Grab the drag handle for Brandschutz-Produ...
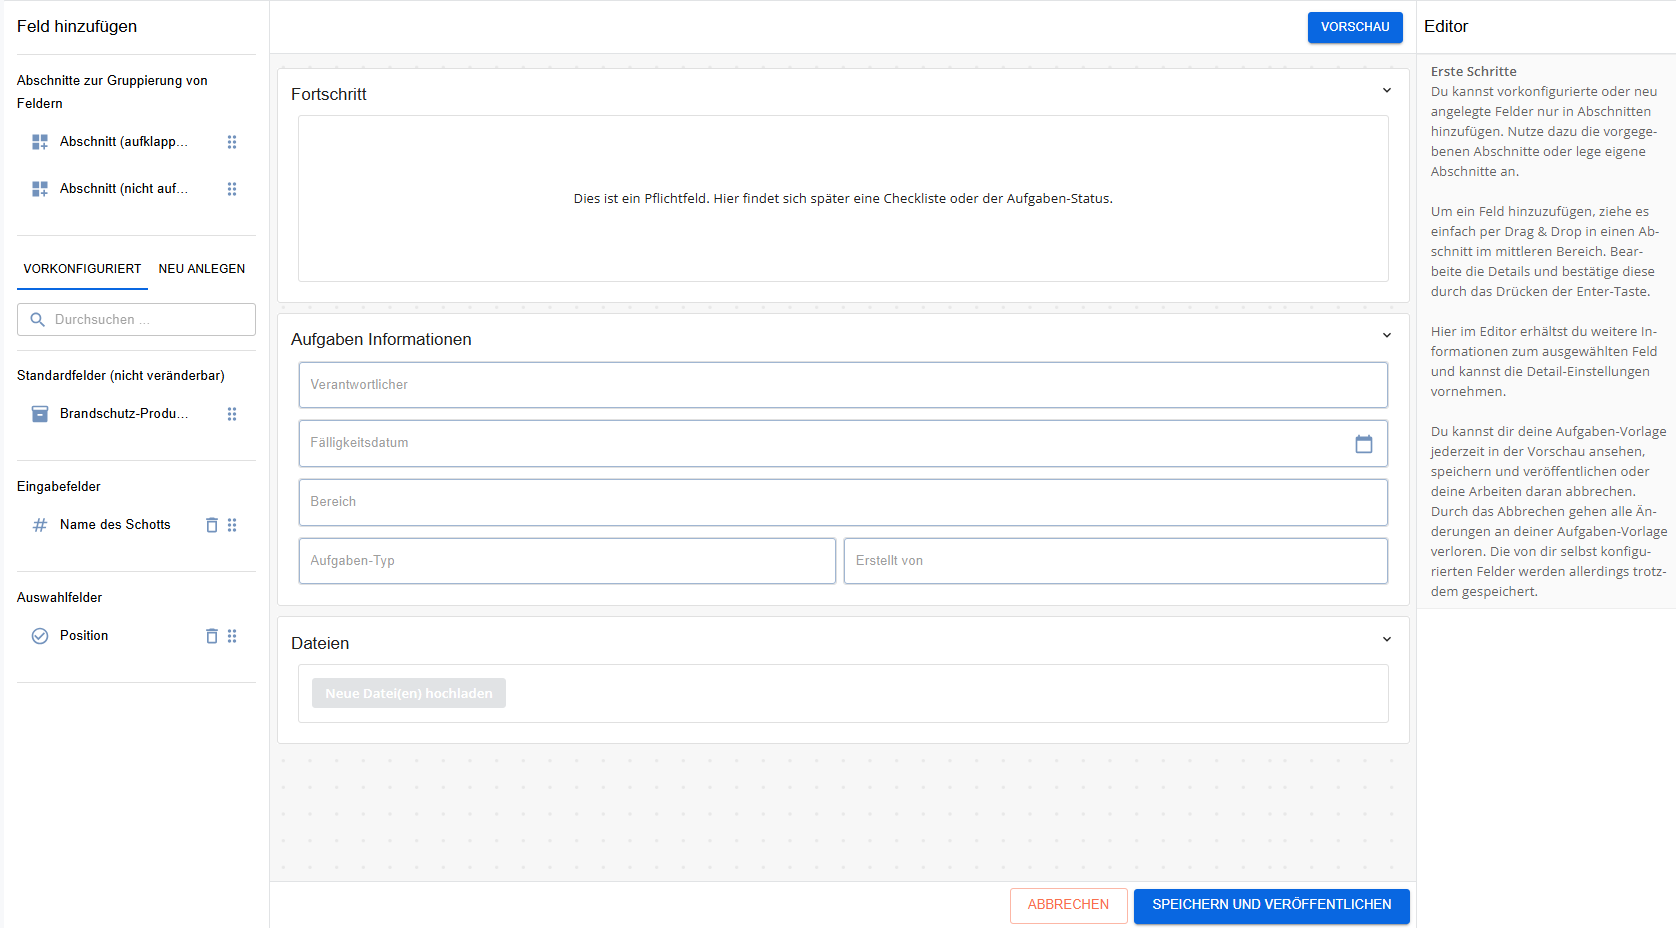1676x928 pixels. point(232,414)
